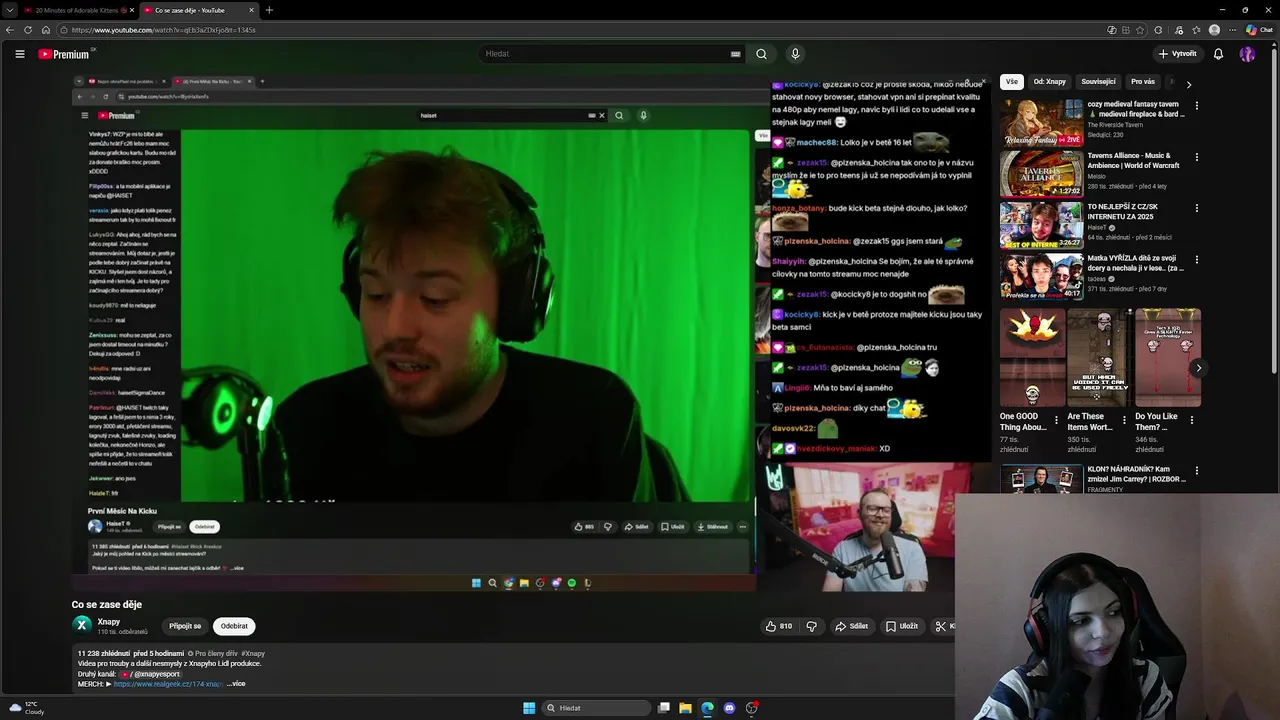Switch to 20 Minutes of Adorable Kittens tab
This screenshot has height=720, width=1280.
click(74, 10)
